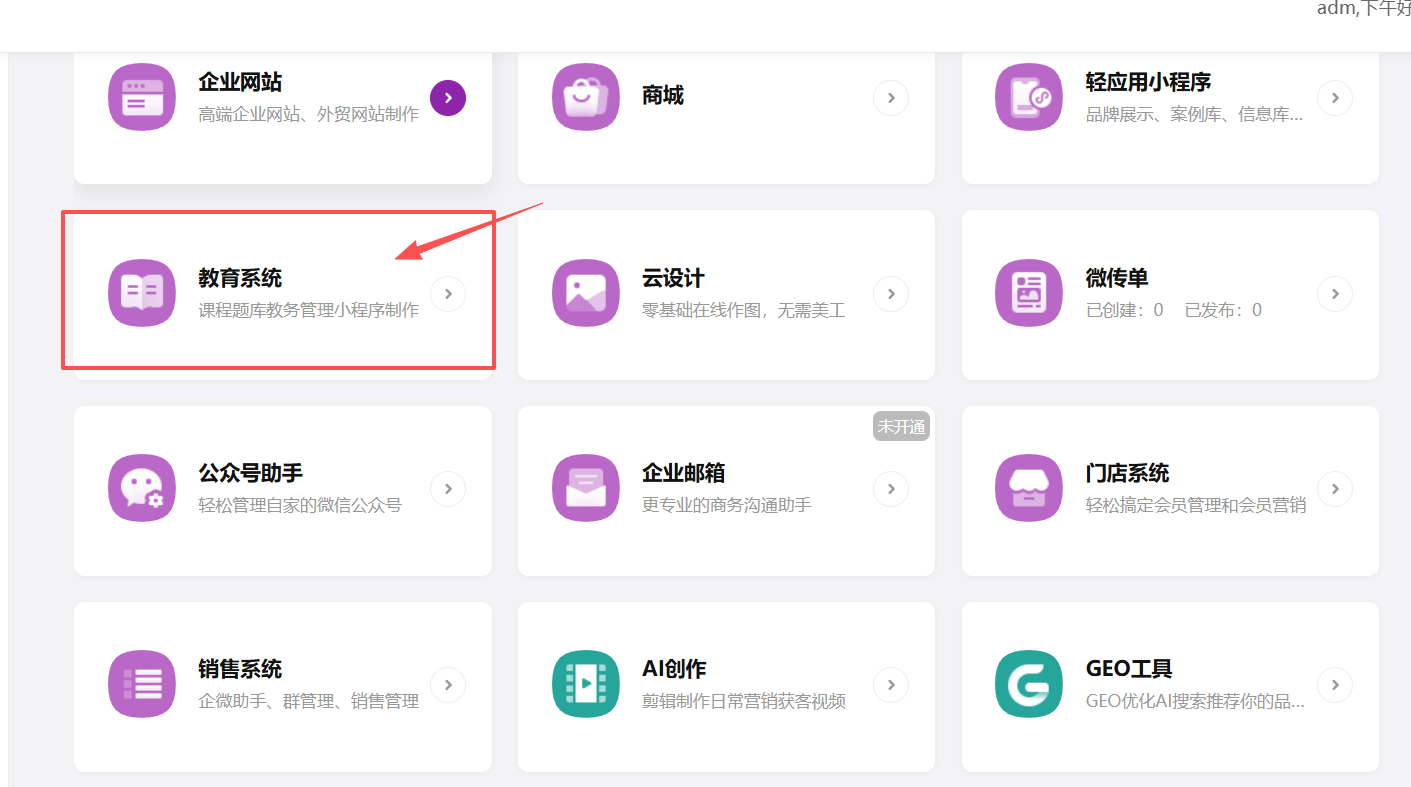This screenshot has height=787, width=1411.
Task: Click the 商城 title text
Action: (663, 96)
